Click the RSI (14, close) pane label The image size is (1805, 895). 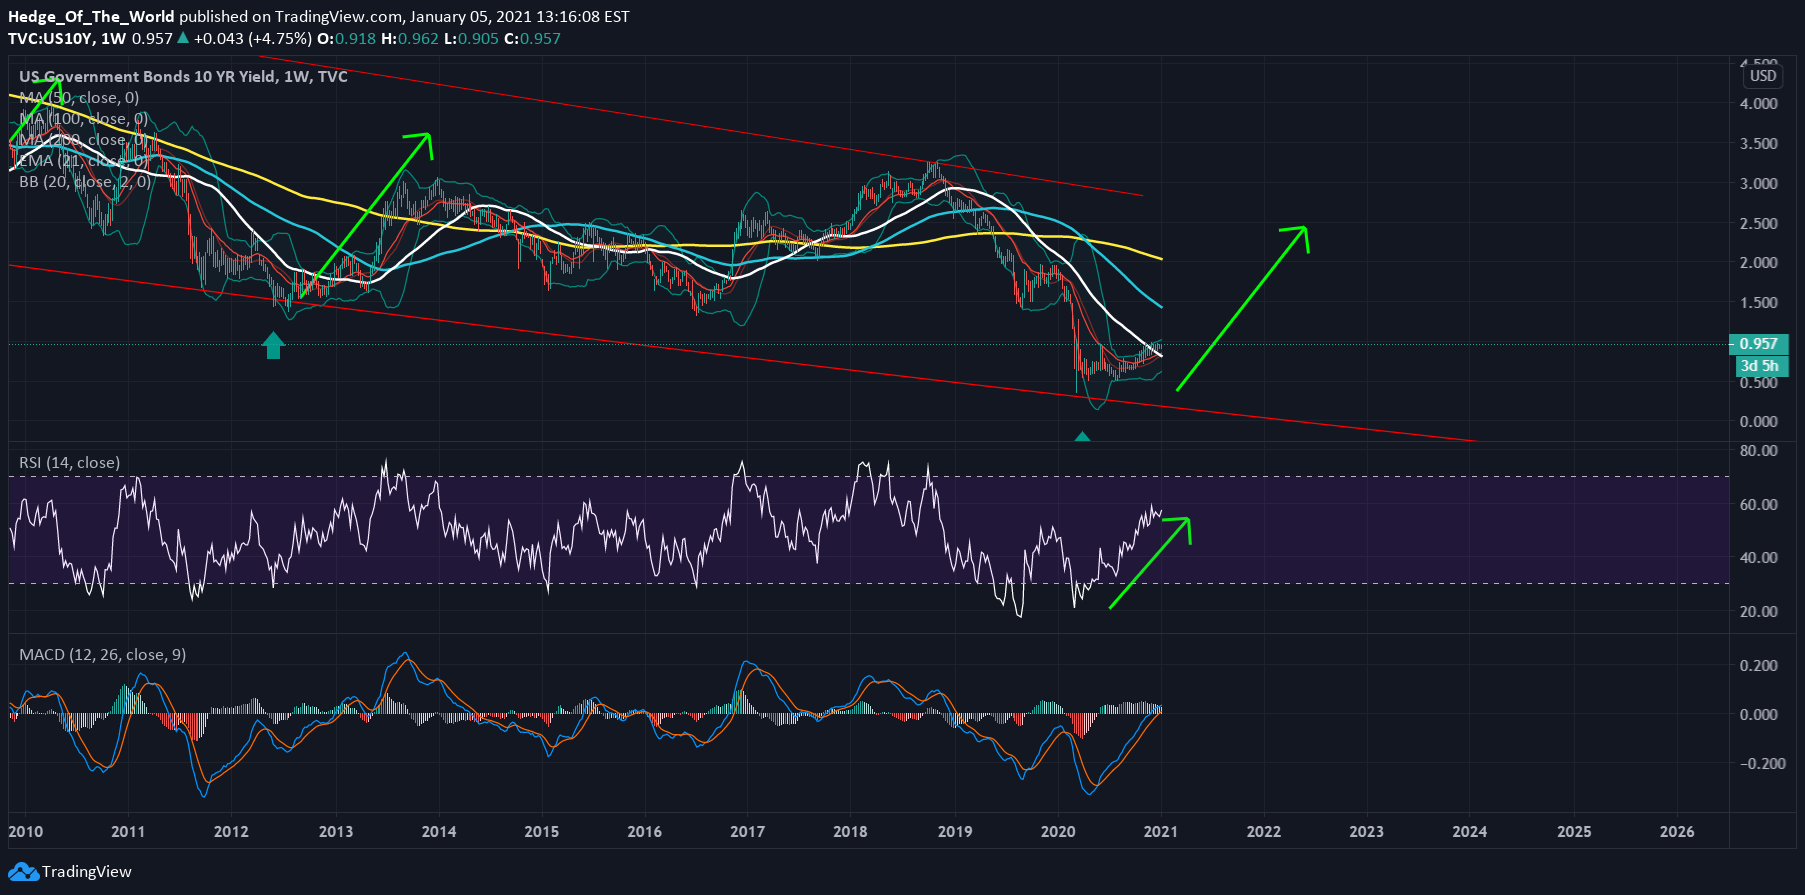coord(70,462)
